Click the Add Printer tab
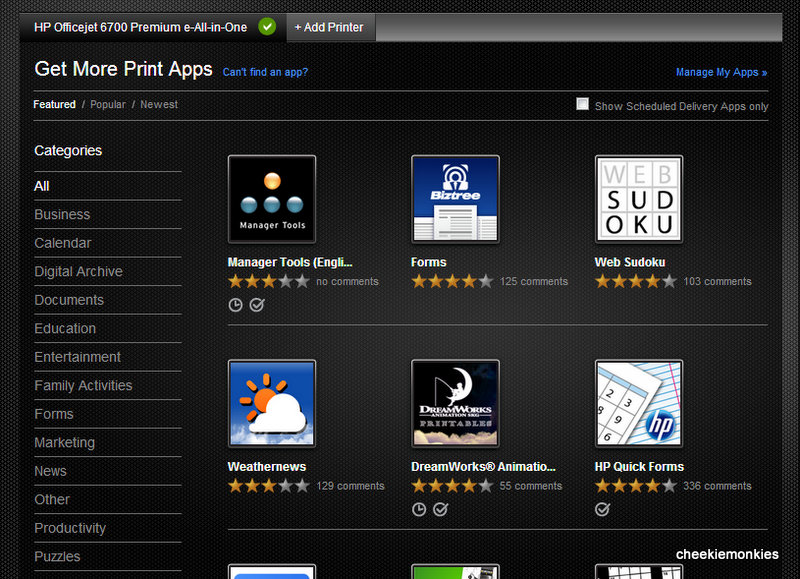The width and height of the screenshot is (800, 579). pyautogui.click(x=329, y=28)
